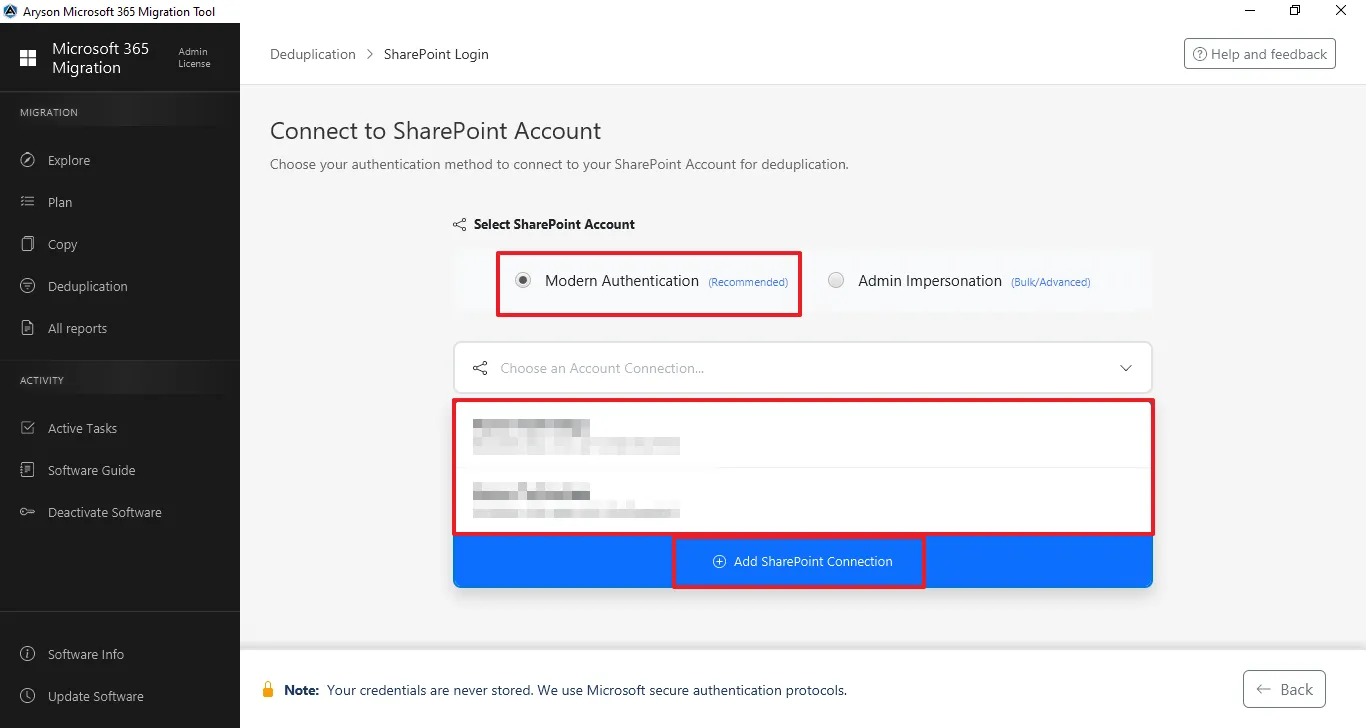Click the Active Tasks checkbox icon
The height and width of the screenshot is (728, 1366).
click(x=28, y=428)
